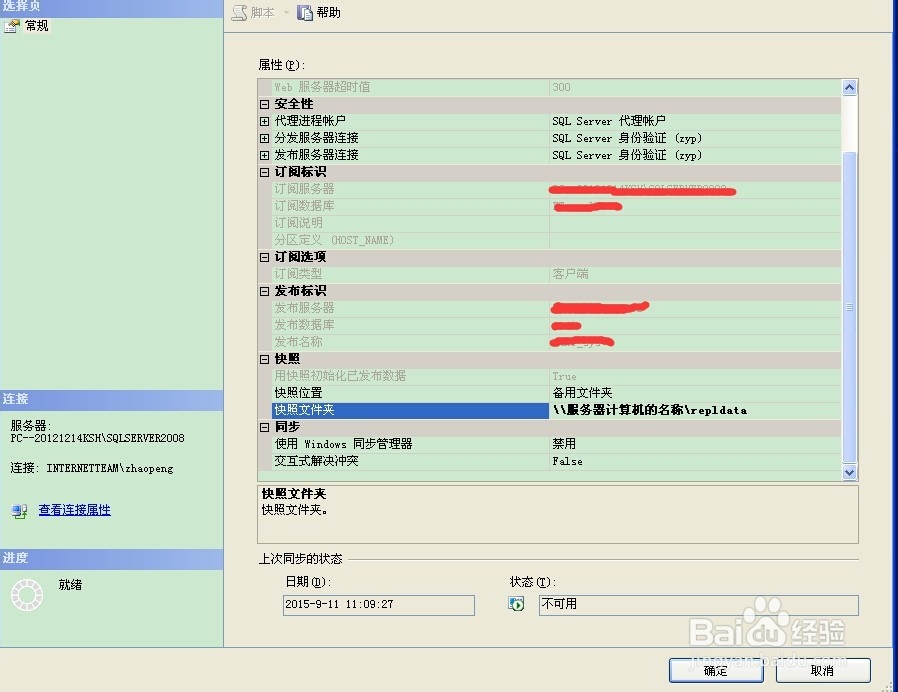Click the 分区定义 (HOST_NAME) row
Image resolution: width=898 pixels, height=692 pixels.
[x=557, y=241]
